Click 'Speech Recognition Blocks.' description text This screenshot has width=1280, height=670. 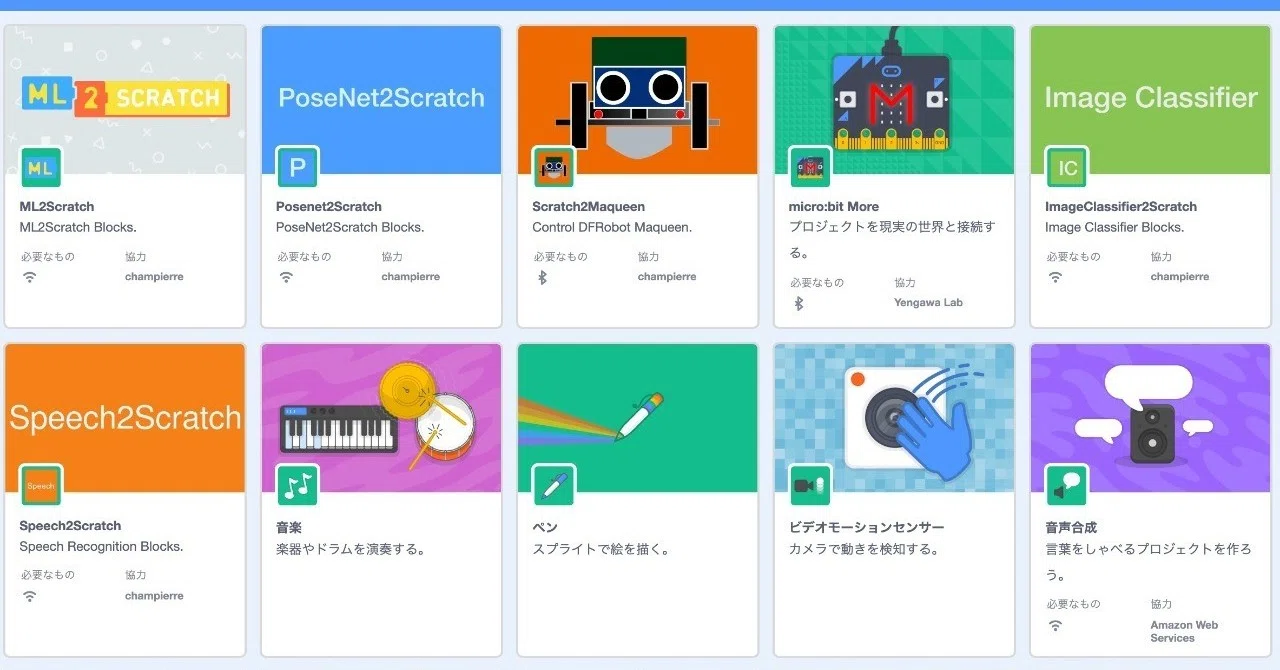click(101, 547)
